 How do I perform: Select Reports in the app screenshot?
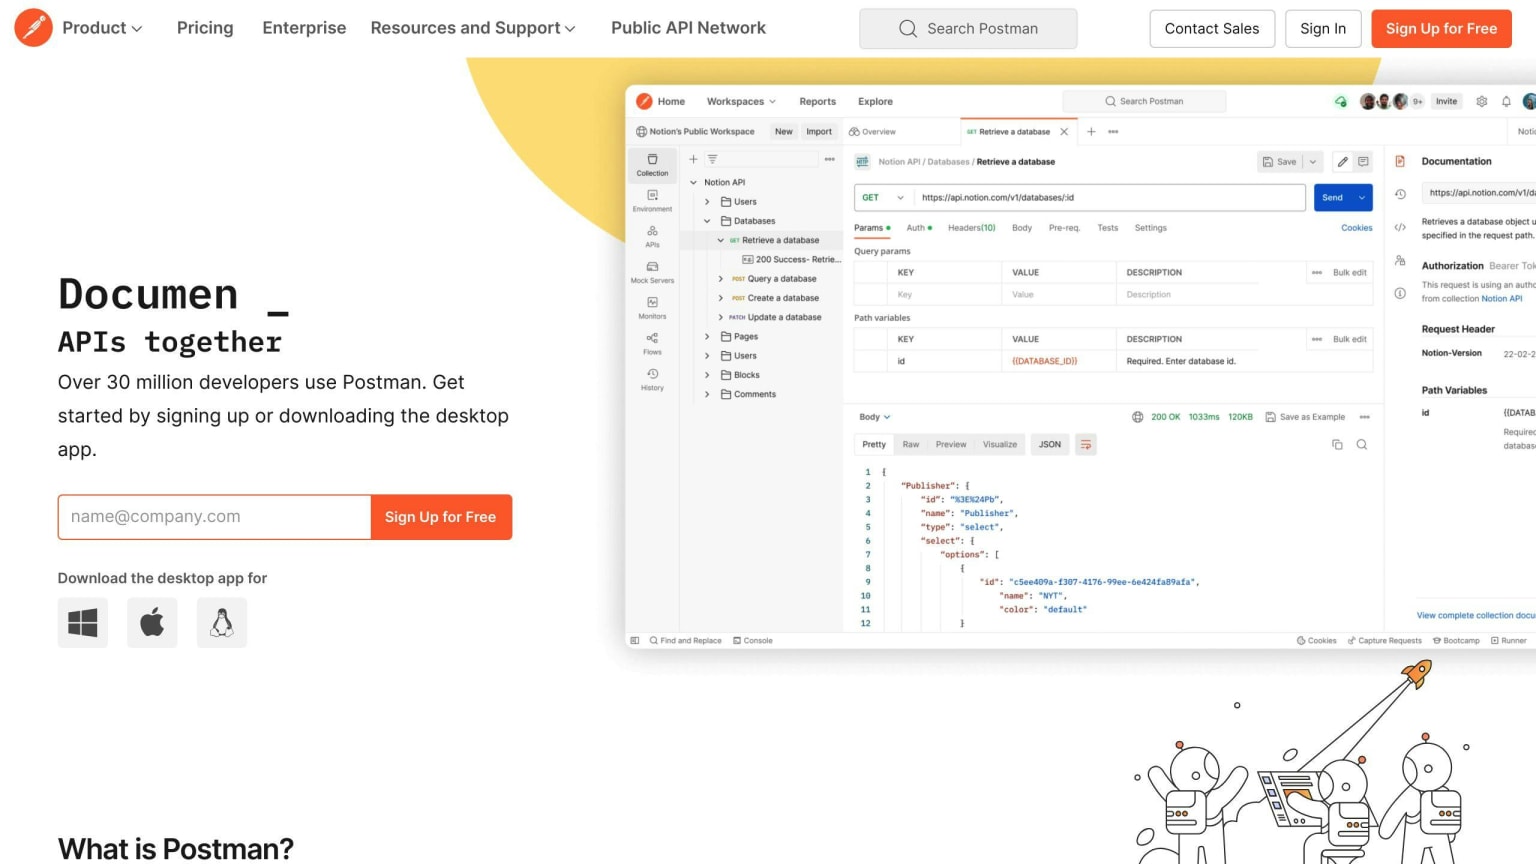click(x=817, y=101)
